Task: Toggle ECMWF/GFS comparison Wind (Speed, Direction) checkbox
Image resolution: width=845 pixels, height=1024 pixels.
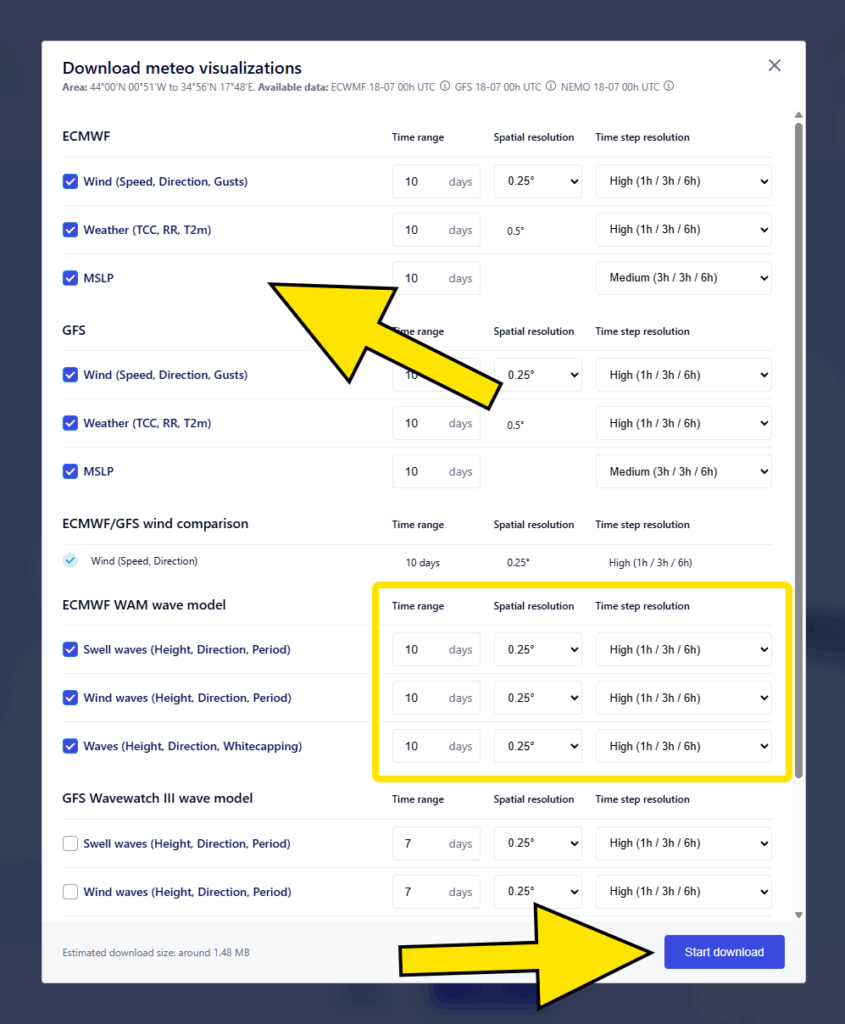Action: click(70, 560)
